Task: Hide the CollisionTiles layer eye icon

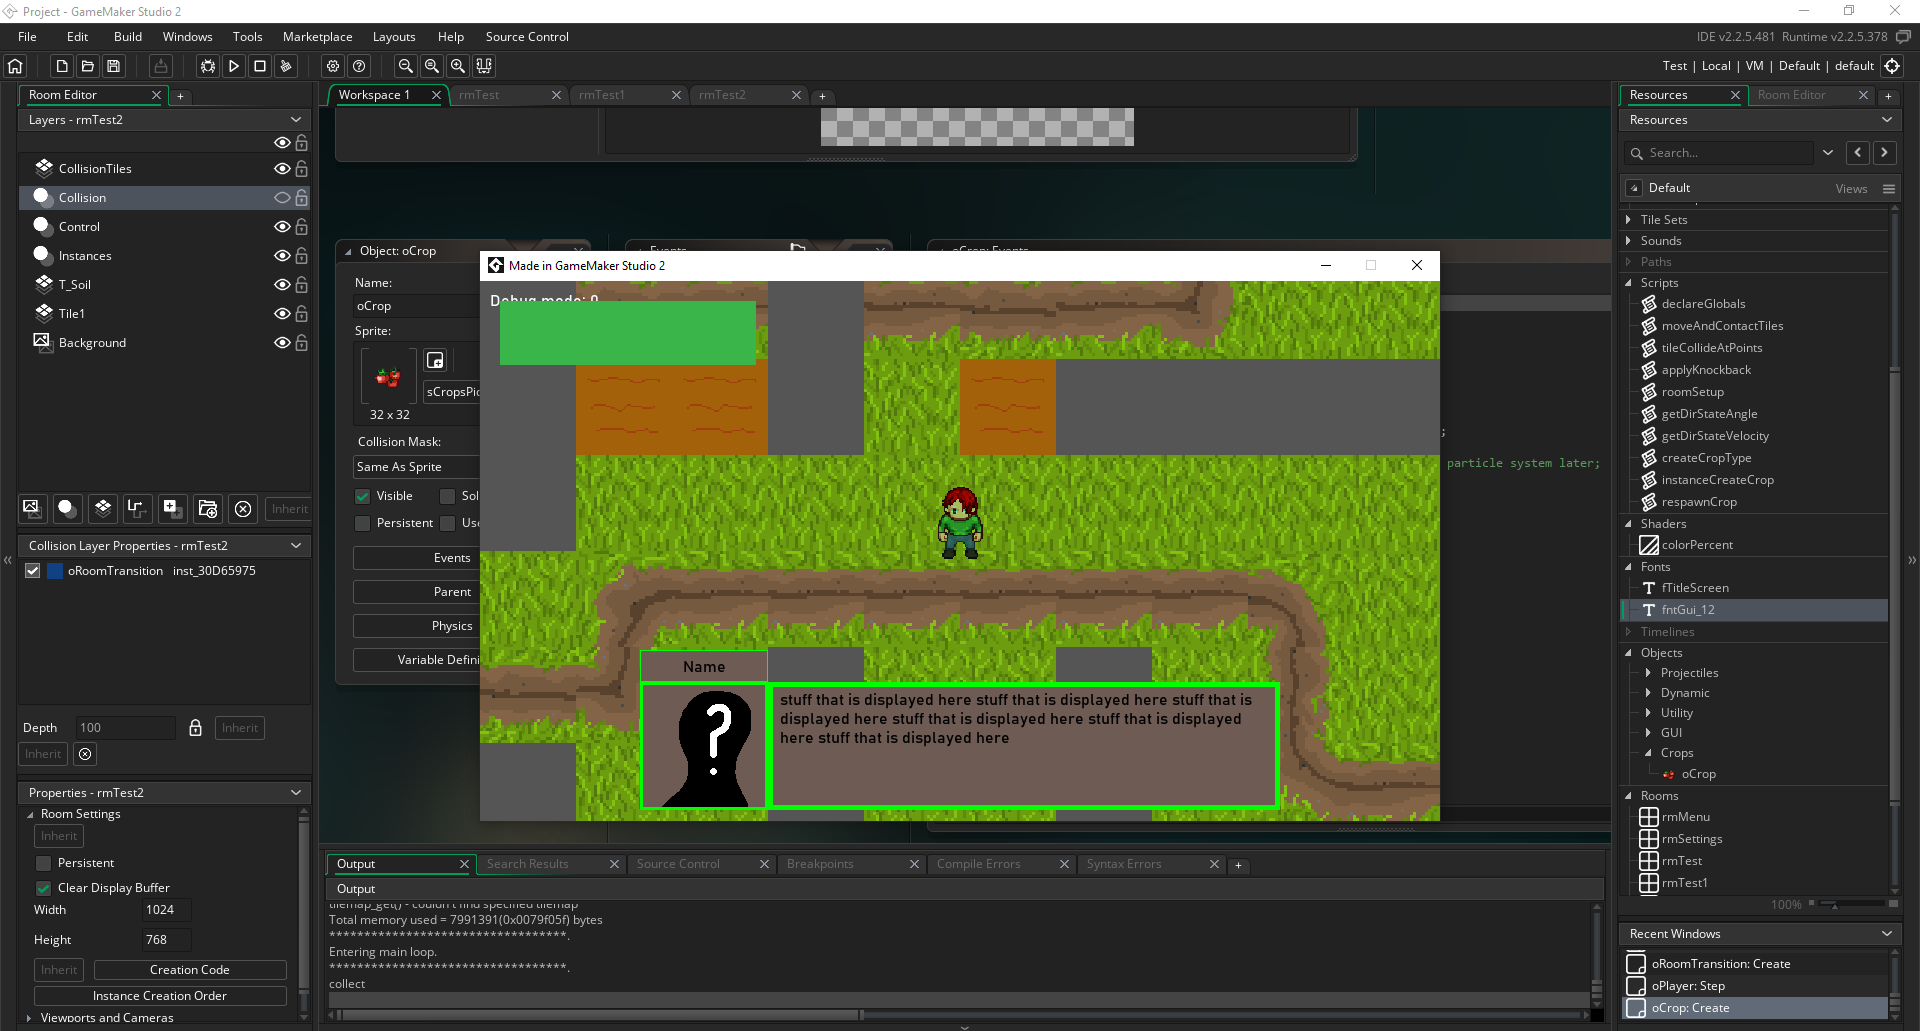Action: (282, 169)
